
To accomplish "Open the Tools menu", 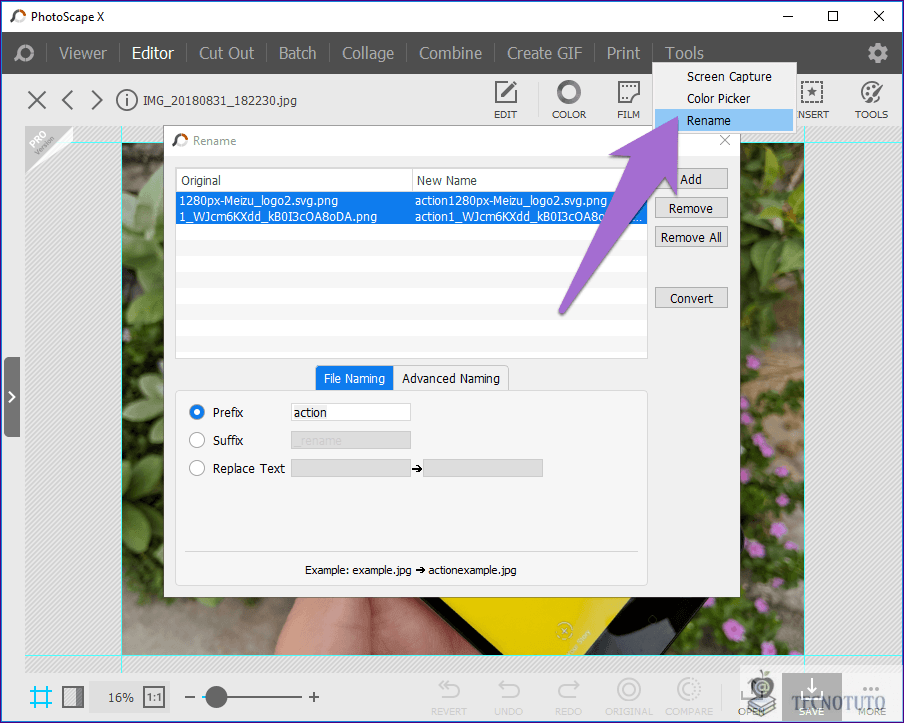I will [684, 53].
